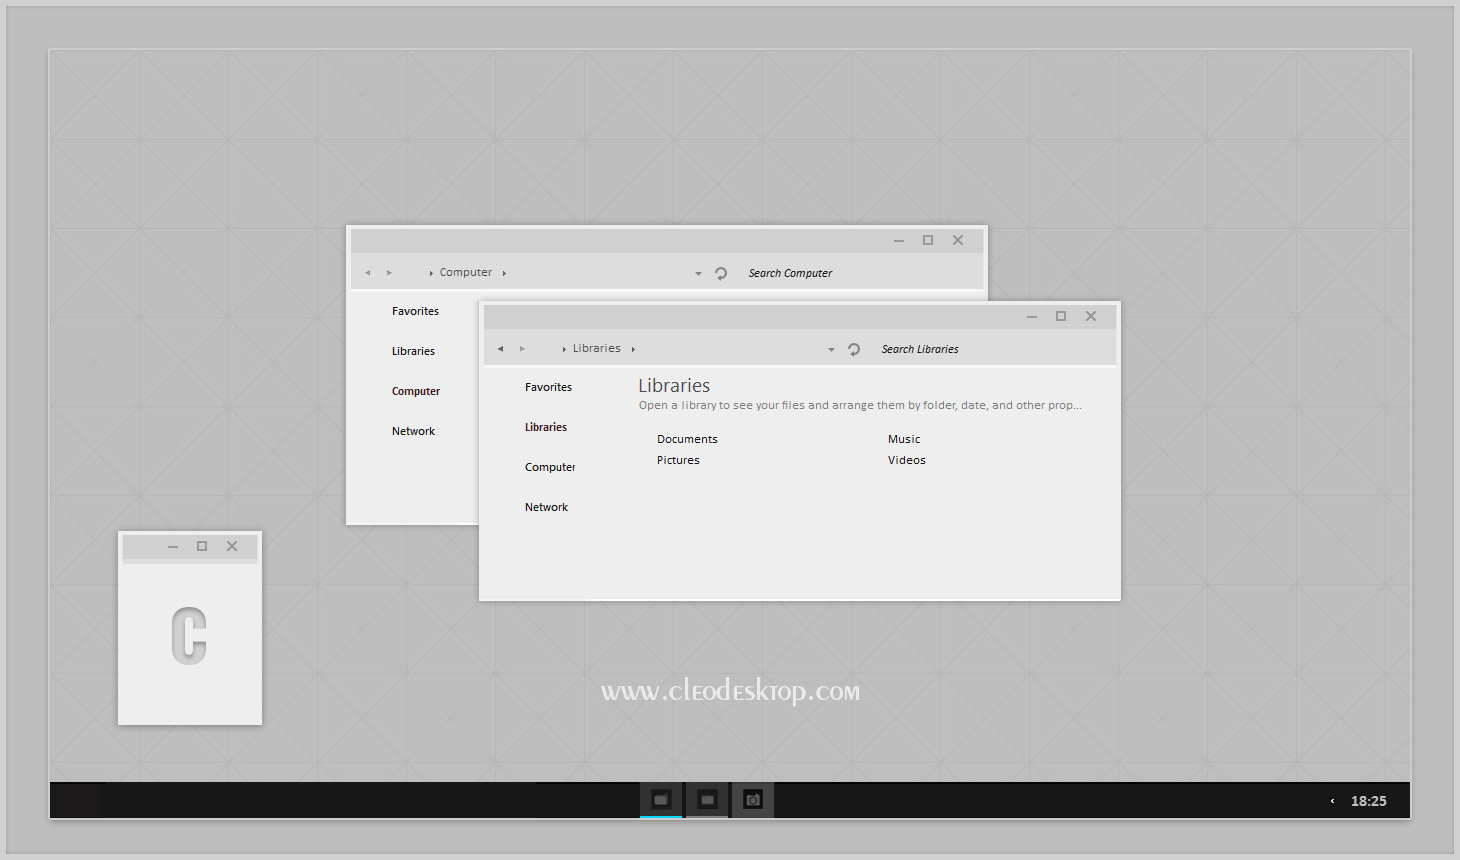The width and height of the screenshot is (1460, 860).
Task: Select Libraries in Computer window sidebar
Action: [x=413, y=351]
